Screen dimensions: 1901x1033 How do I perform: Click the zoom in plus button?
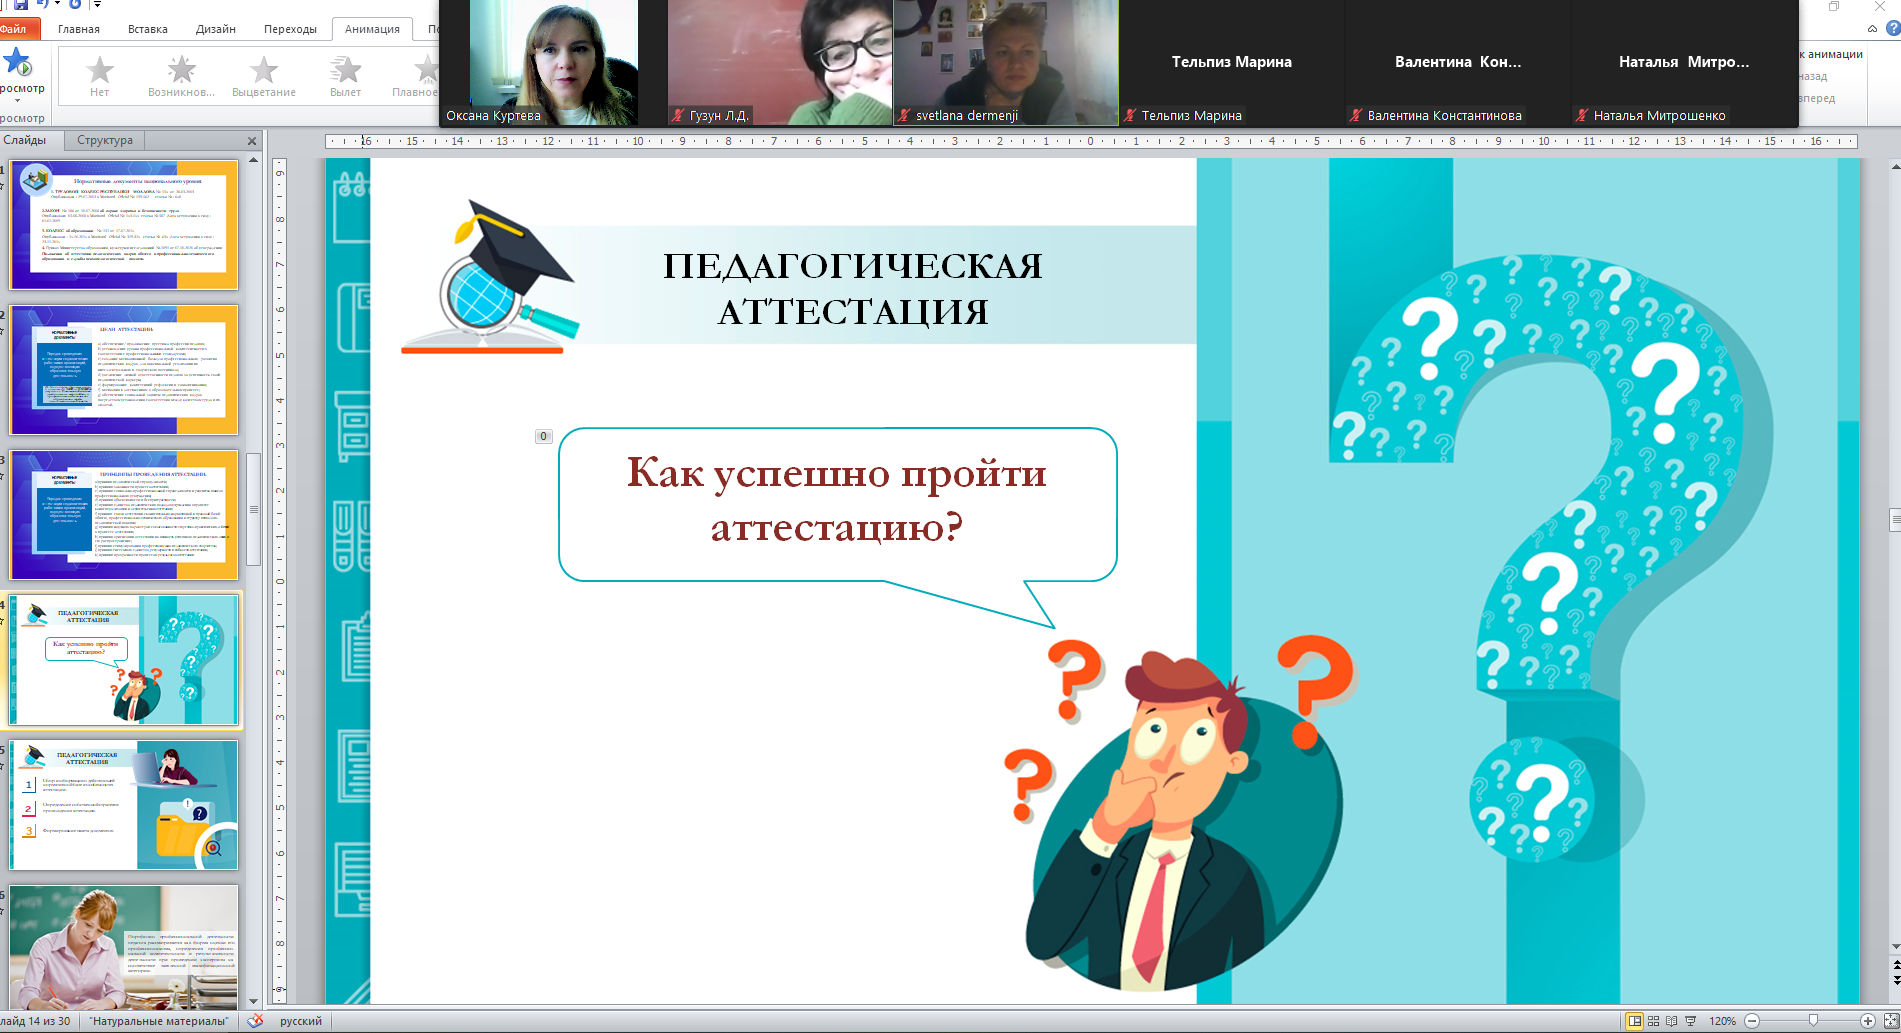tap(1867, 1021)
